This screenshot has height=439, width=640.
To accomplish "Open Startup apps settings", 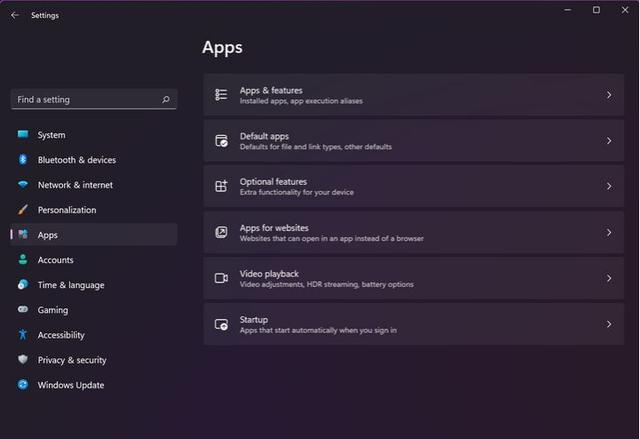I will pos(413,324).
